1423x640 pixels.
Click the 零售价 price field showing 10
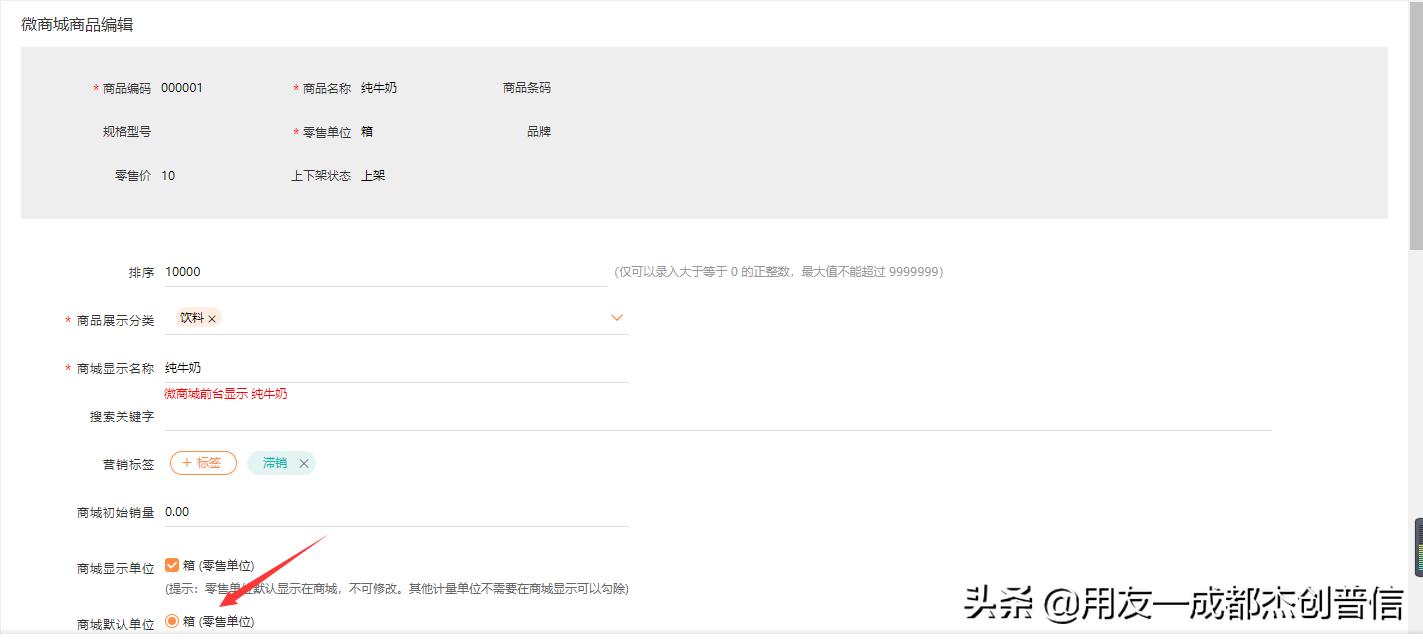pos(170,174)
